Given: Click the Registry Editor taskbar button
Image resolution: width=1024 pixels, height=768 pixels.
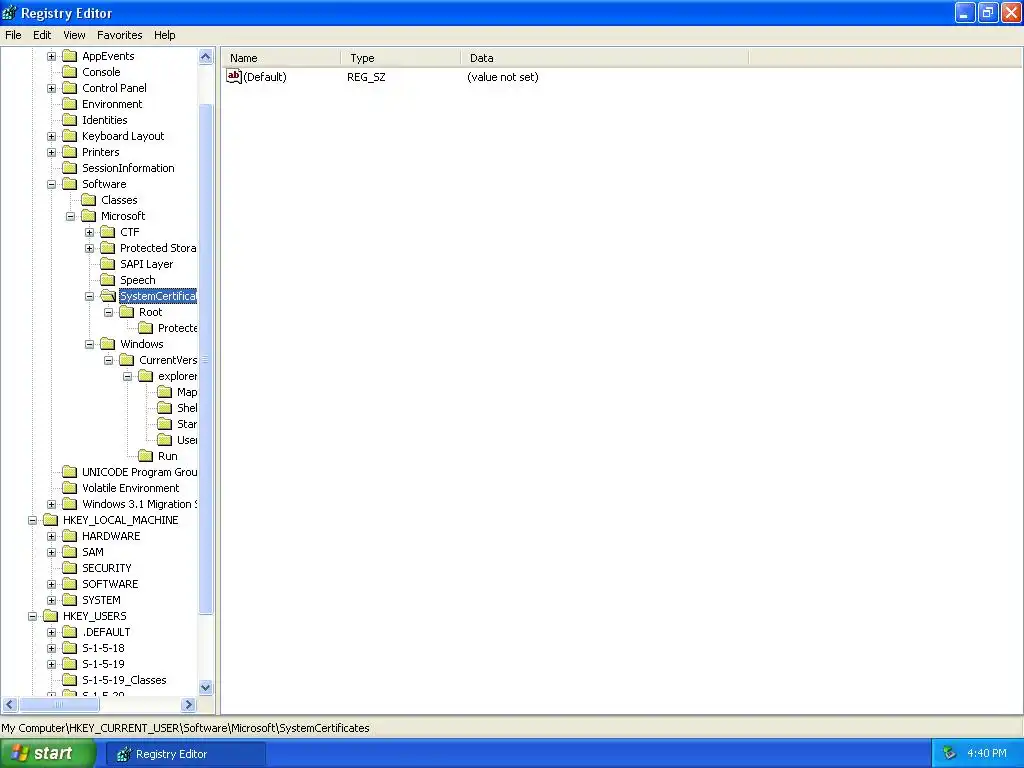Looking at the screenshot, I should pos(186,754).
